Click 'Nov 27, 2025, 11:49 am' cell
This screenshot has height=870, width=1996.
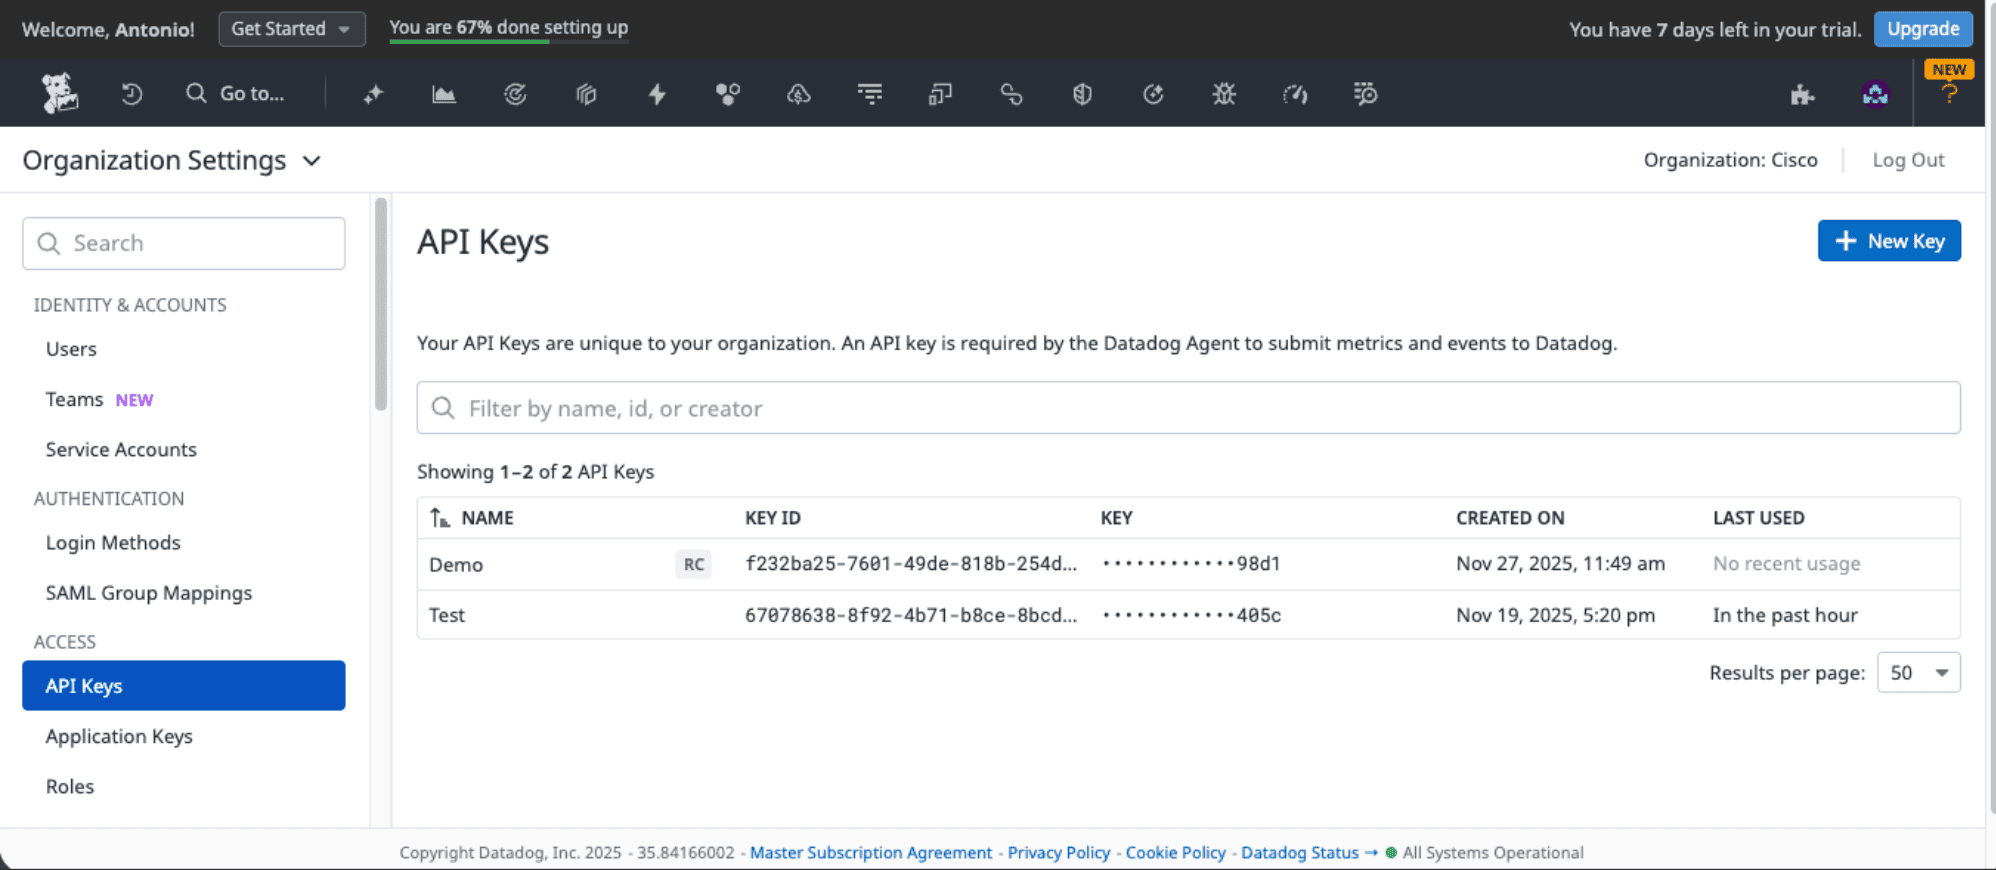pos(1561,564)
